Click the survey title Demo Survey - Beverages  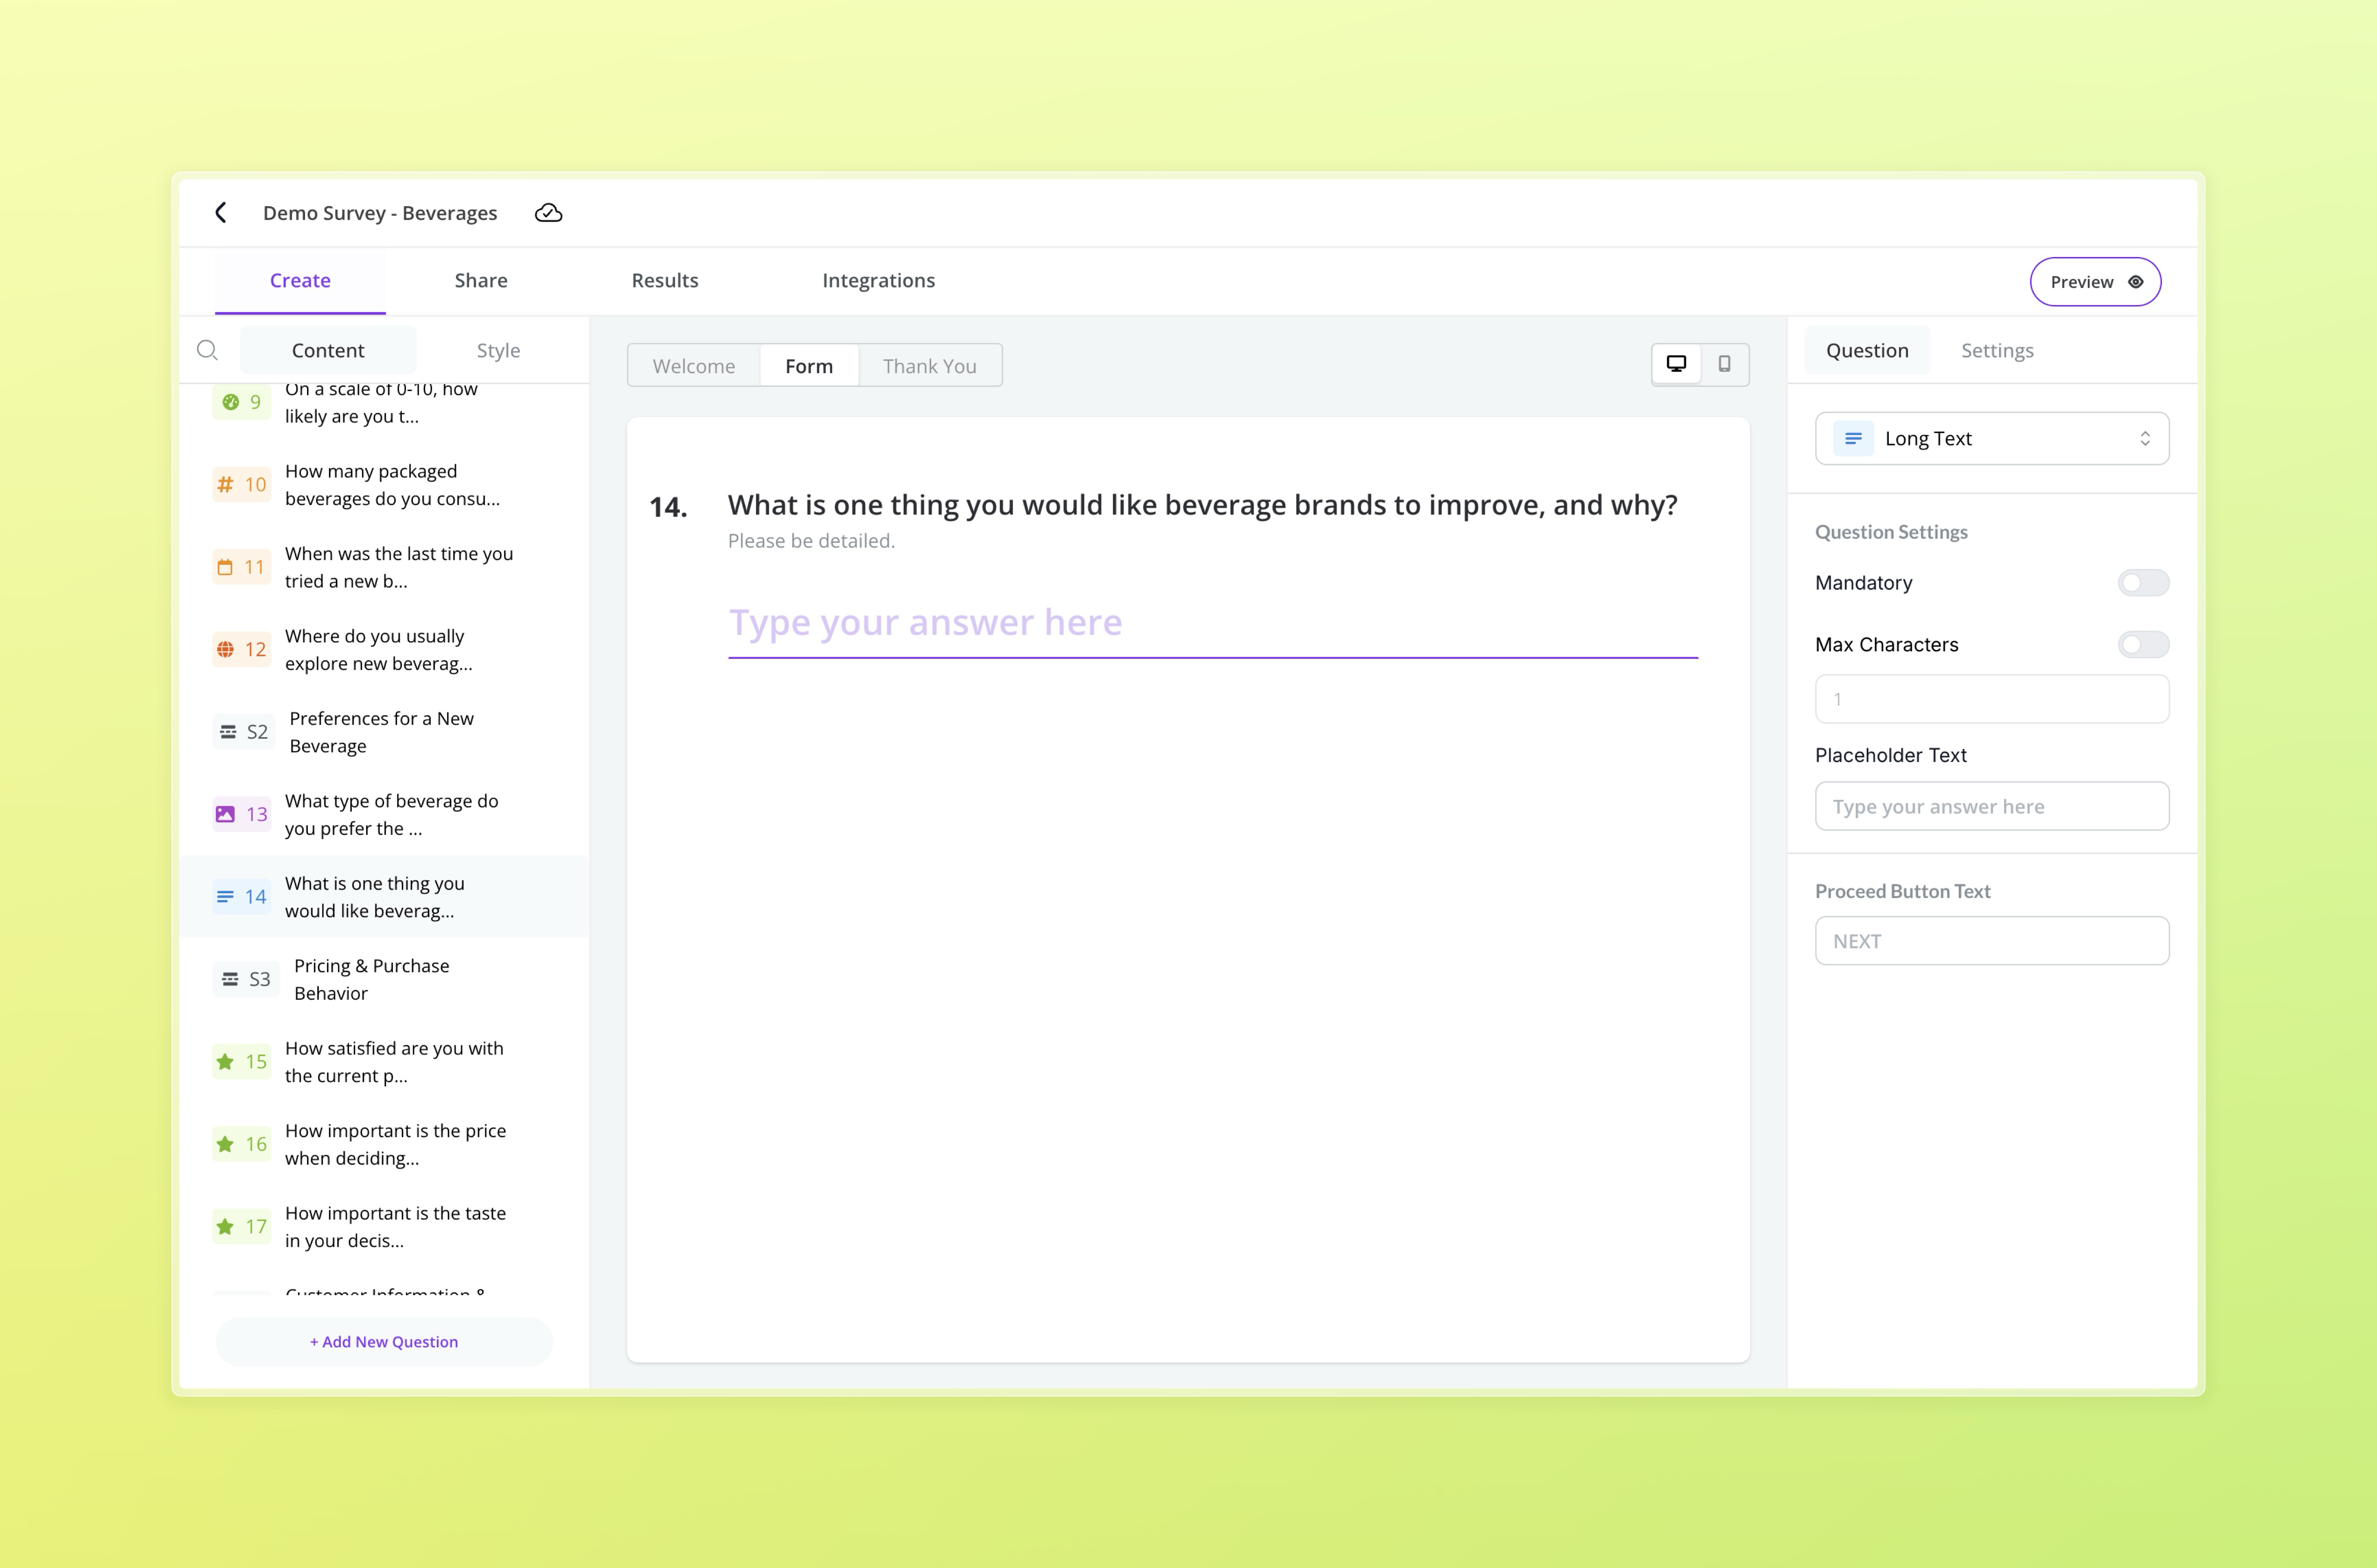380,213
